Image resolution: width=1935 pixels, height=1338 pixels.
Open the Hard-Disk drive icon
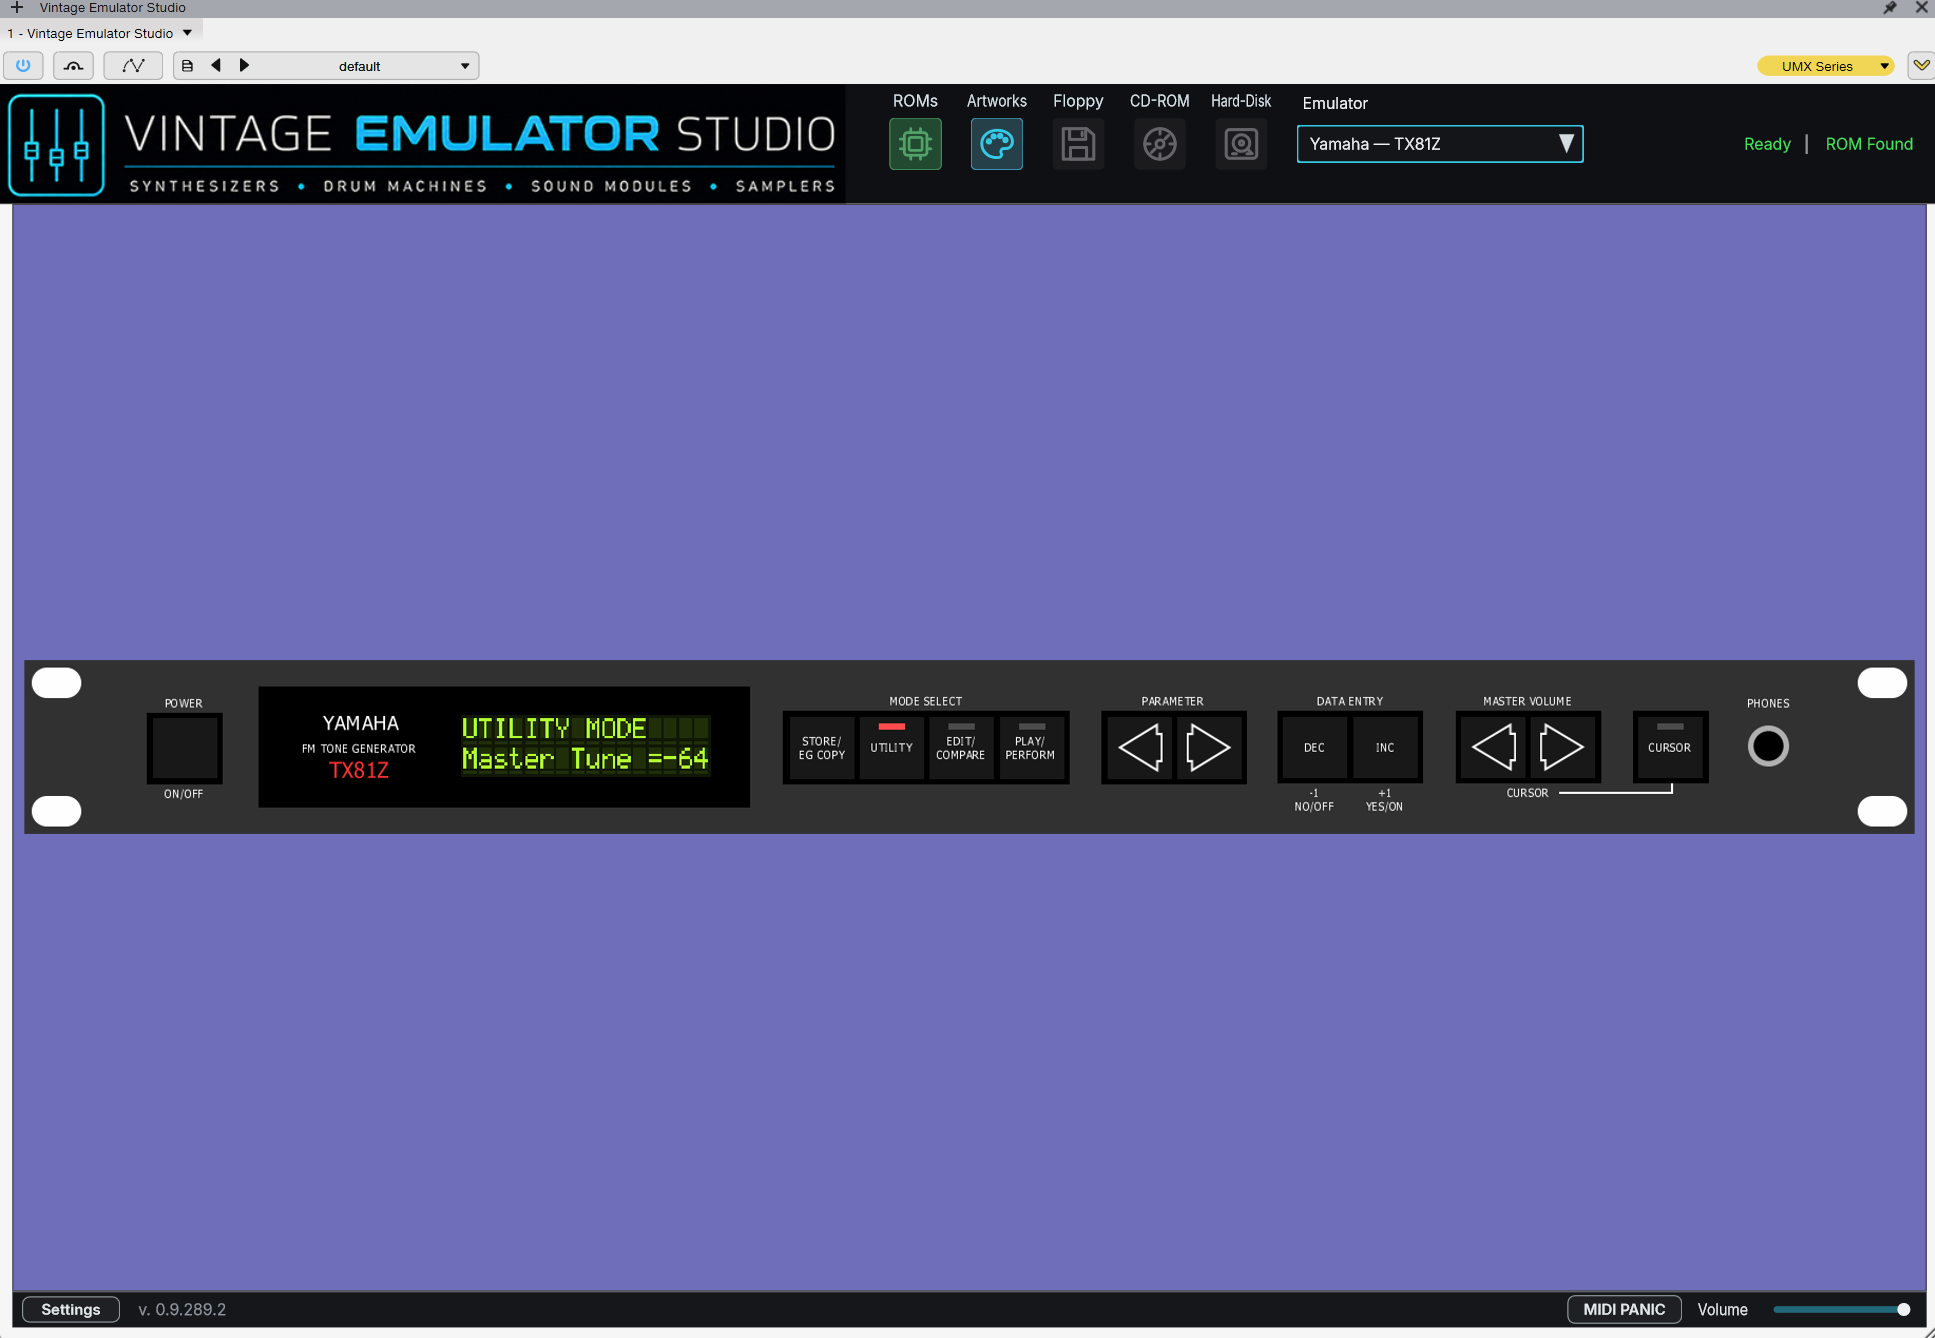tap(1241, 144)
